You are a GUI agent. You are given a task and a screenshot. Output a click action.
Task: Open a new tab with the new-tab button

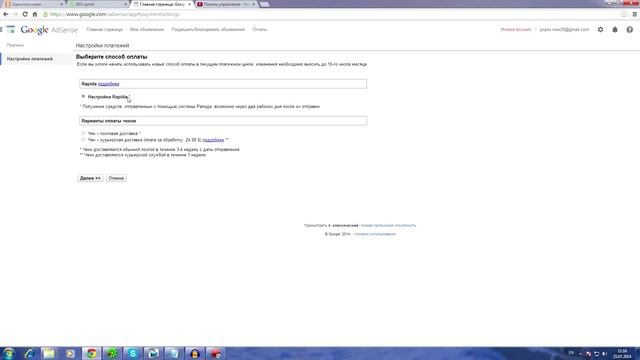click(264, 4)
